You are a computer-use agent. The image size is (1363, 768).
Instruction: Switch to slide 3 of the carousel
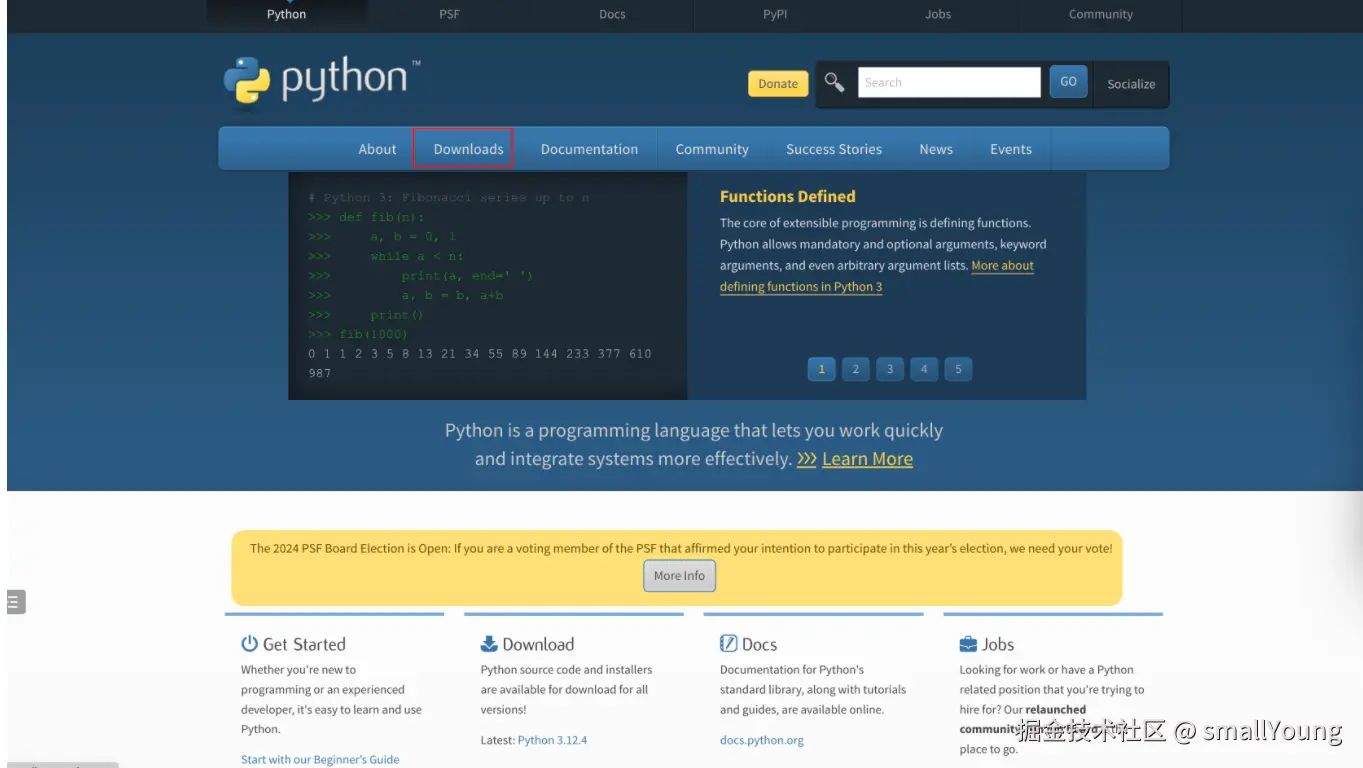click(x=889, y=369)
